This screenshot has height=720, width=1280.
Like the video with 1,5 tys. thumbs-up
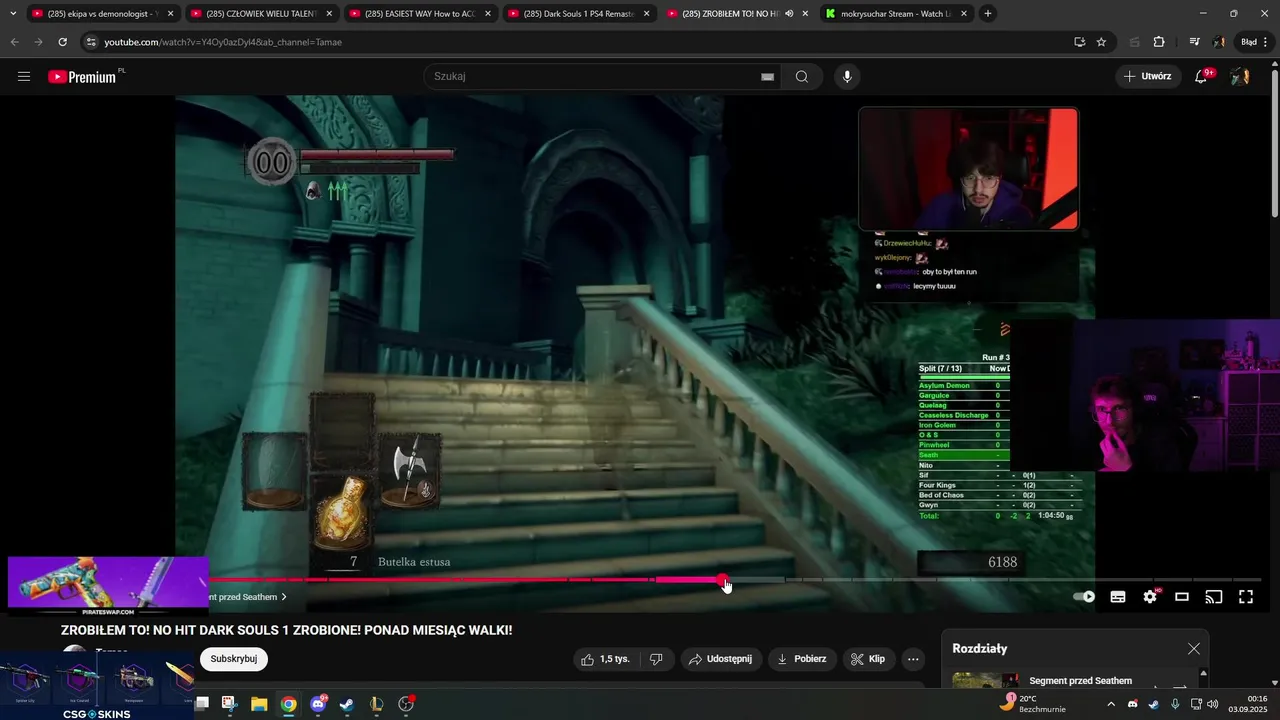pyautogui.click(x=606, y=659)
